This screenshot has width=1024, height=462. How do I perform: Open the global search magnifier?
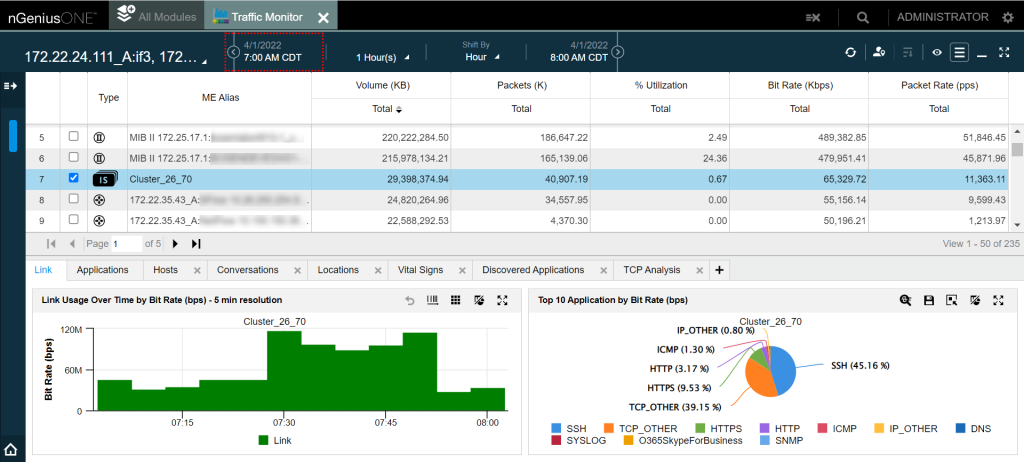click(863, 18)
